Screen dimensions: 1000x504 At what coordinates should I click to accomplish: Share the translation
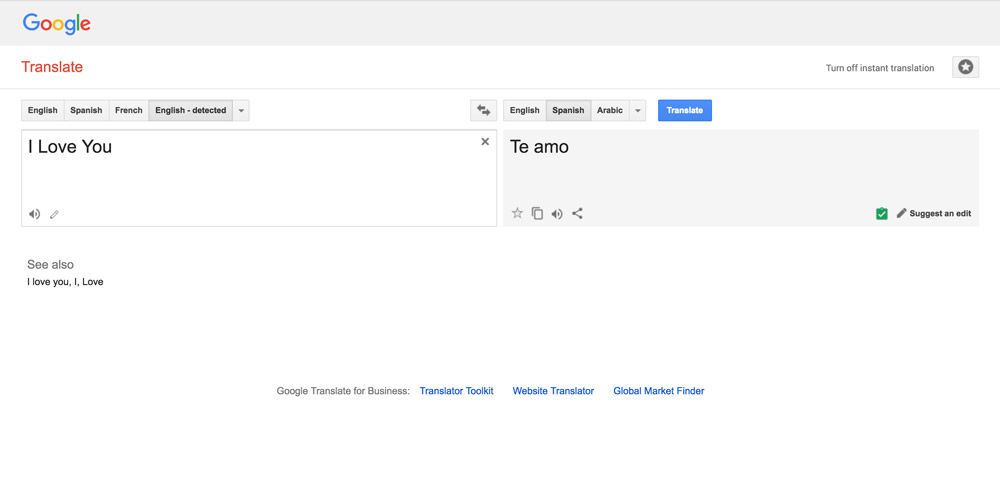pos(577,214)
